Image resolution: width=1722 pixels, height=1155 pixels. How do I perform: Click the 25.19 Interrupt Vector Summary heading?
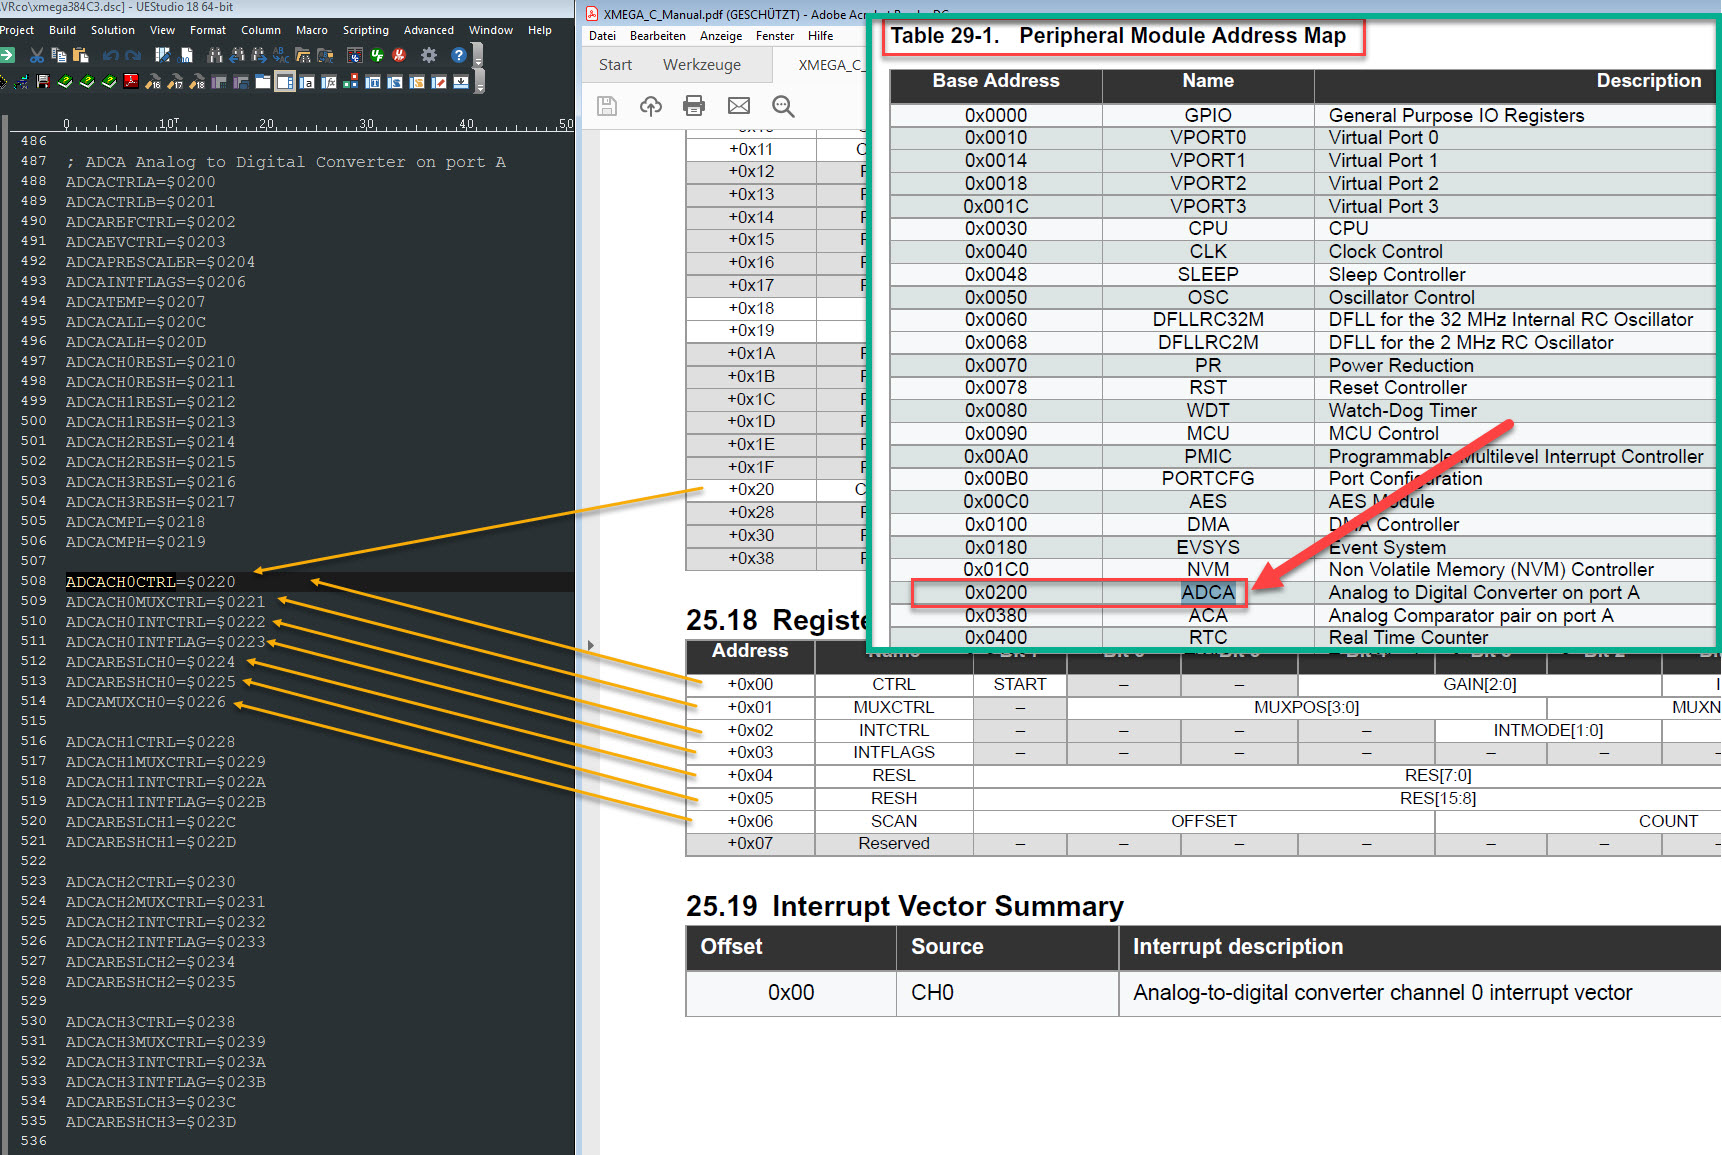point(905,906)
